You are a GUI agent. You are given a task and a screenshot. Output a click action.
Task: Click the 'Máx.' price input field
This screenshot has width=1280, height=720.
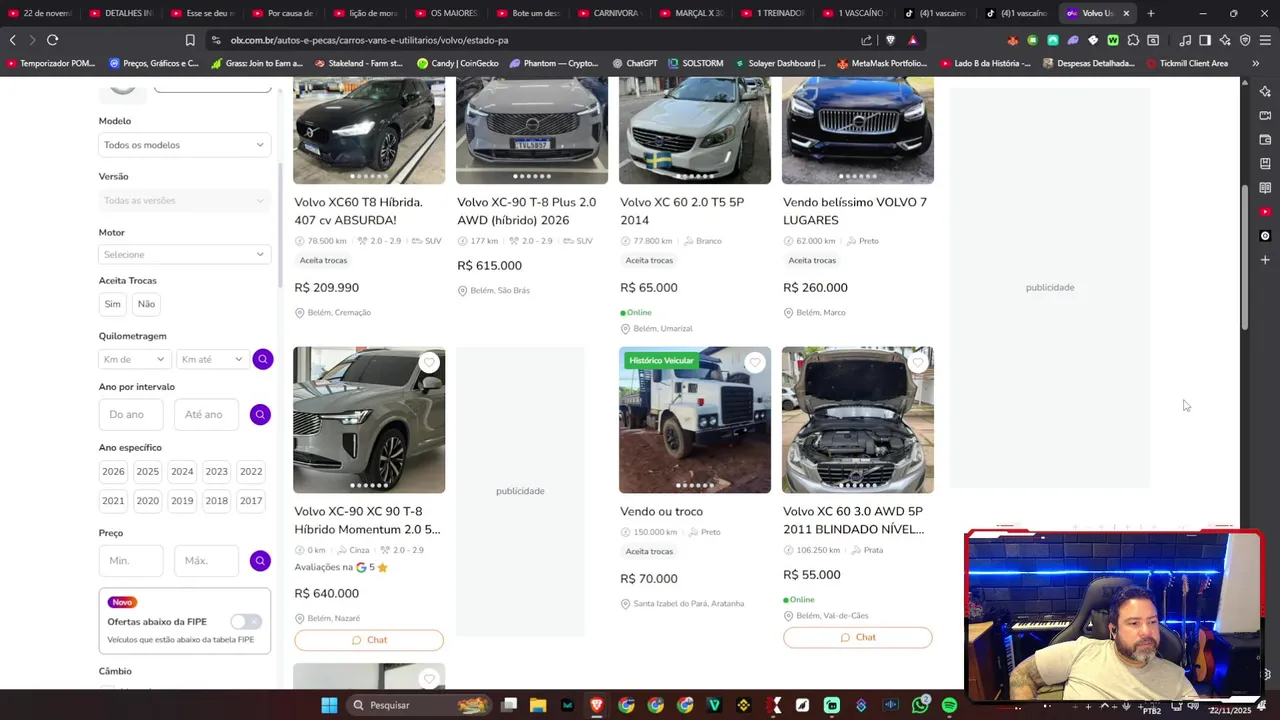coord(206,561)
